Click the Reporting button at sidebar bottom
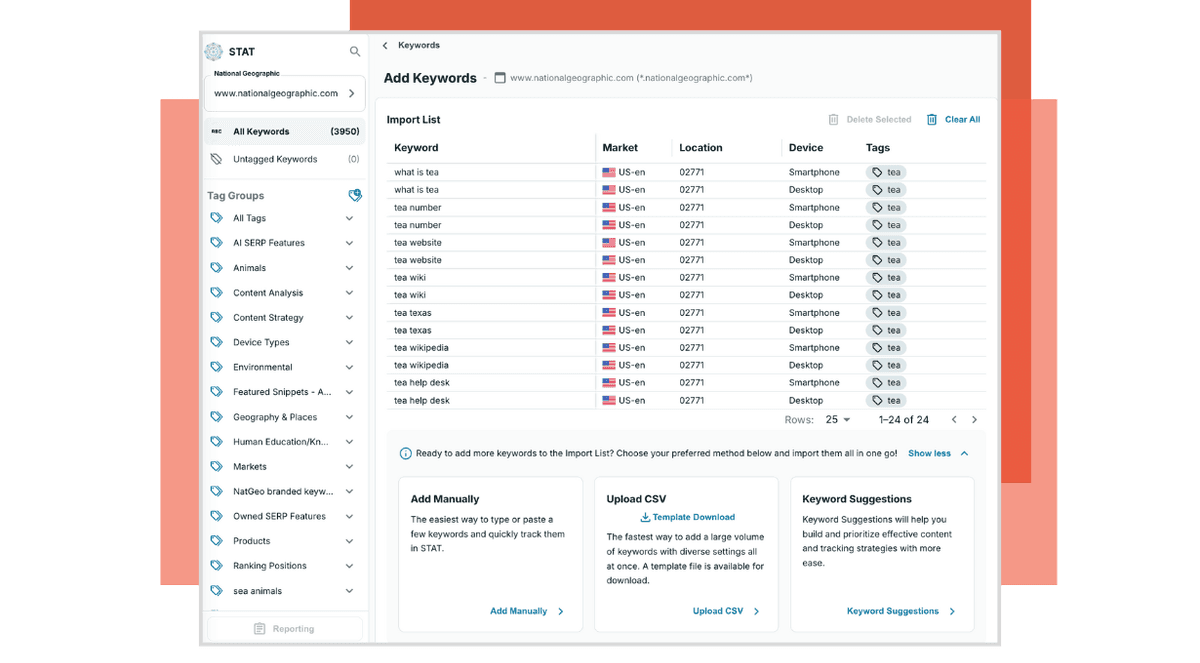Screen dimensions: 1200x663 (x=285, y=629)
